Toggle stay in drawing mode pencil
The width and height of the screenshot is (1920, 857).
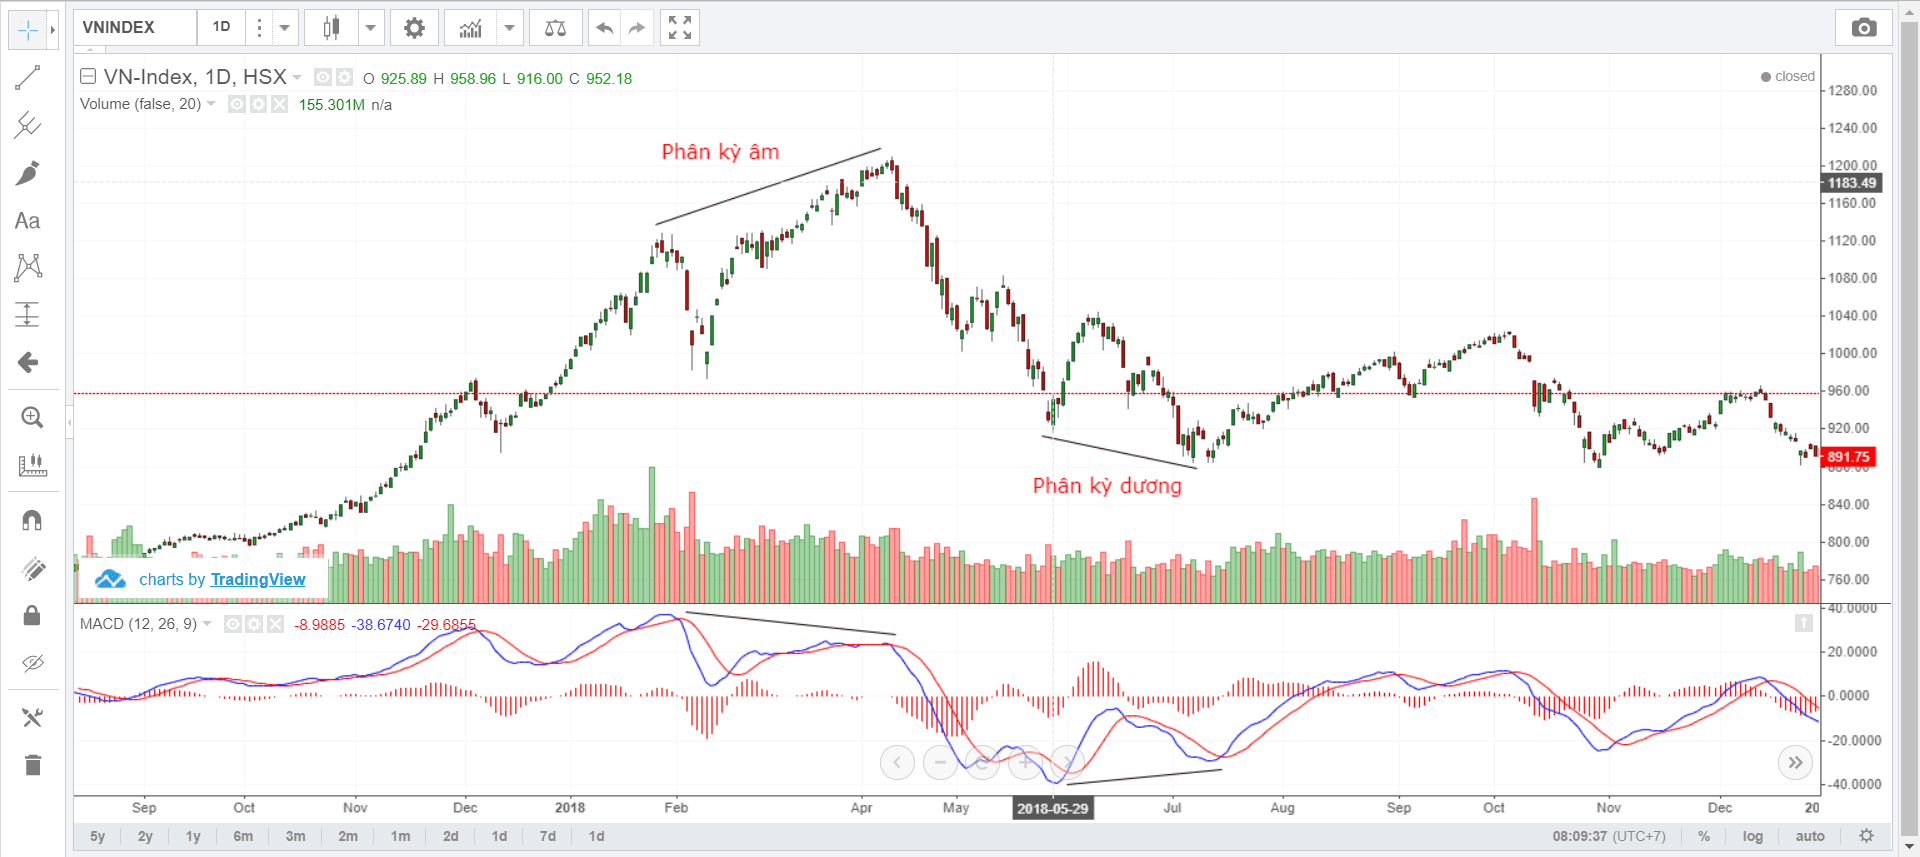coord(32,568)
